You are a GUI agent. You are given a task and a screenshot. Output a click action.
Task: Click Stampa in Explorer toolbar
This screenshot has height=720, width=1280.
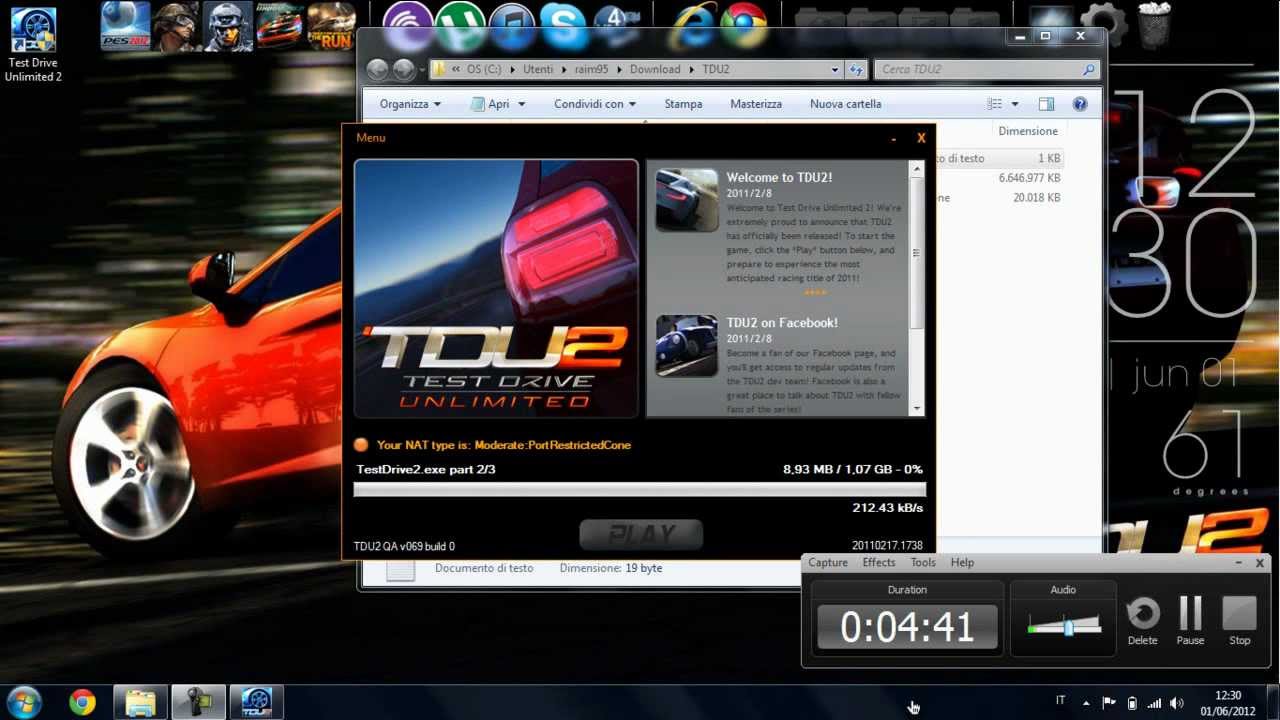[683, 104]
